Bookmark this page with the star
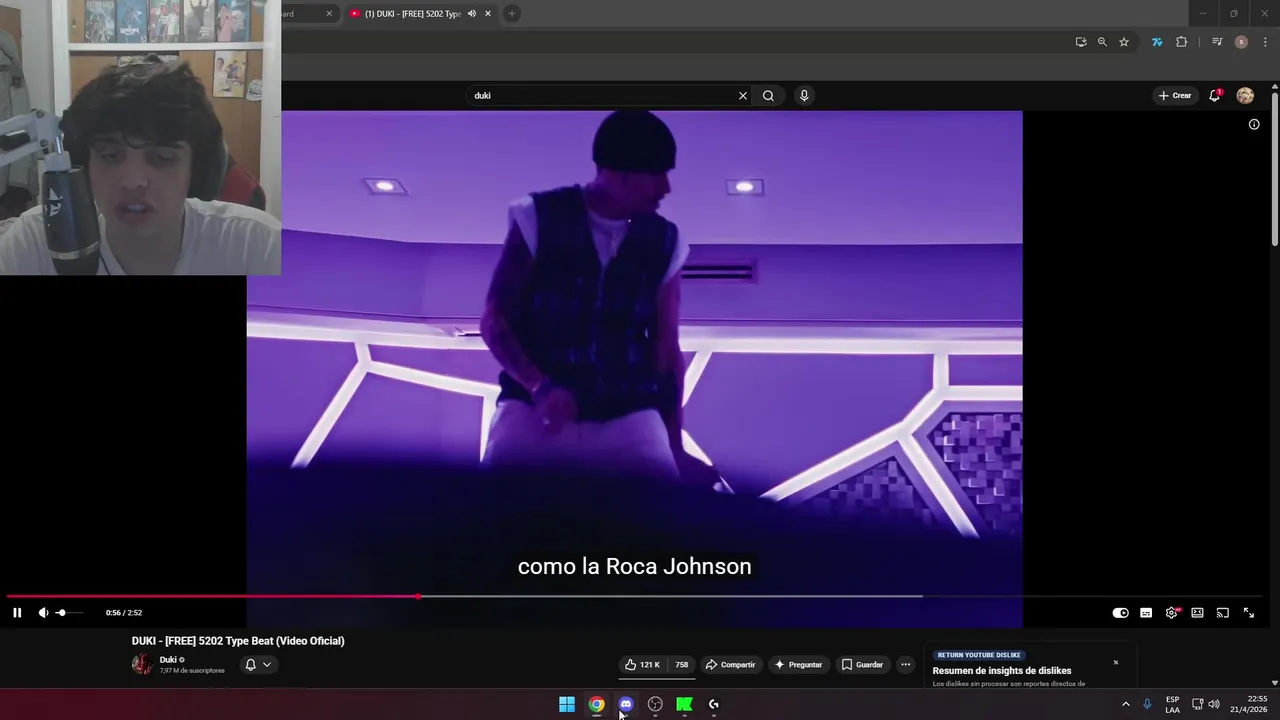This screenshot has width=1280, height=720. click(1124, 42)
